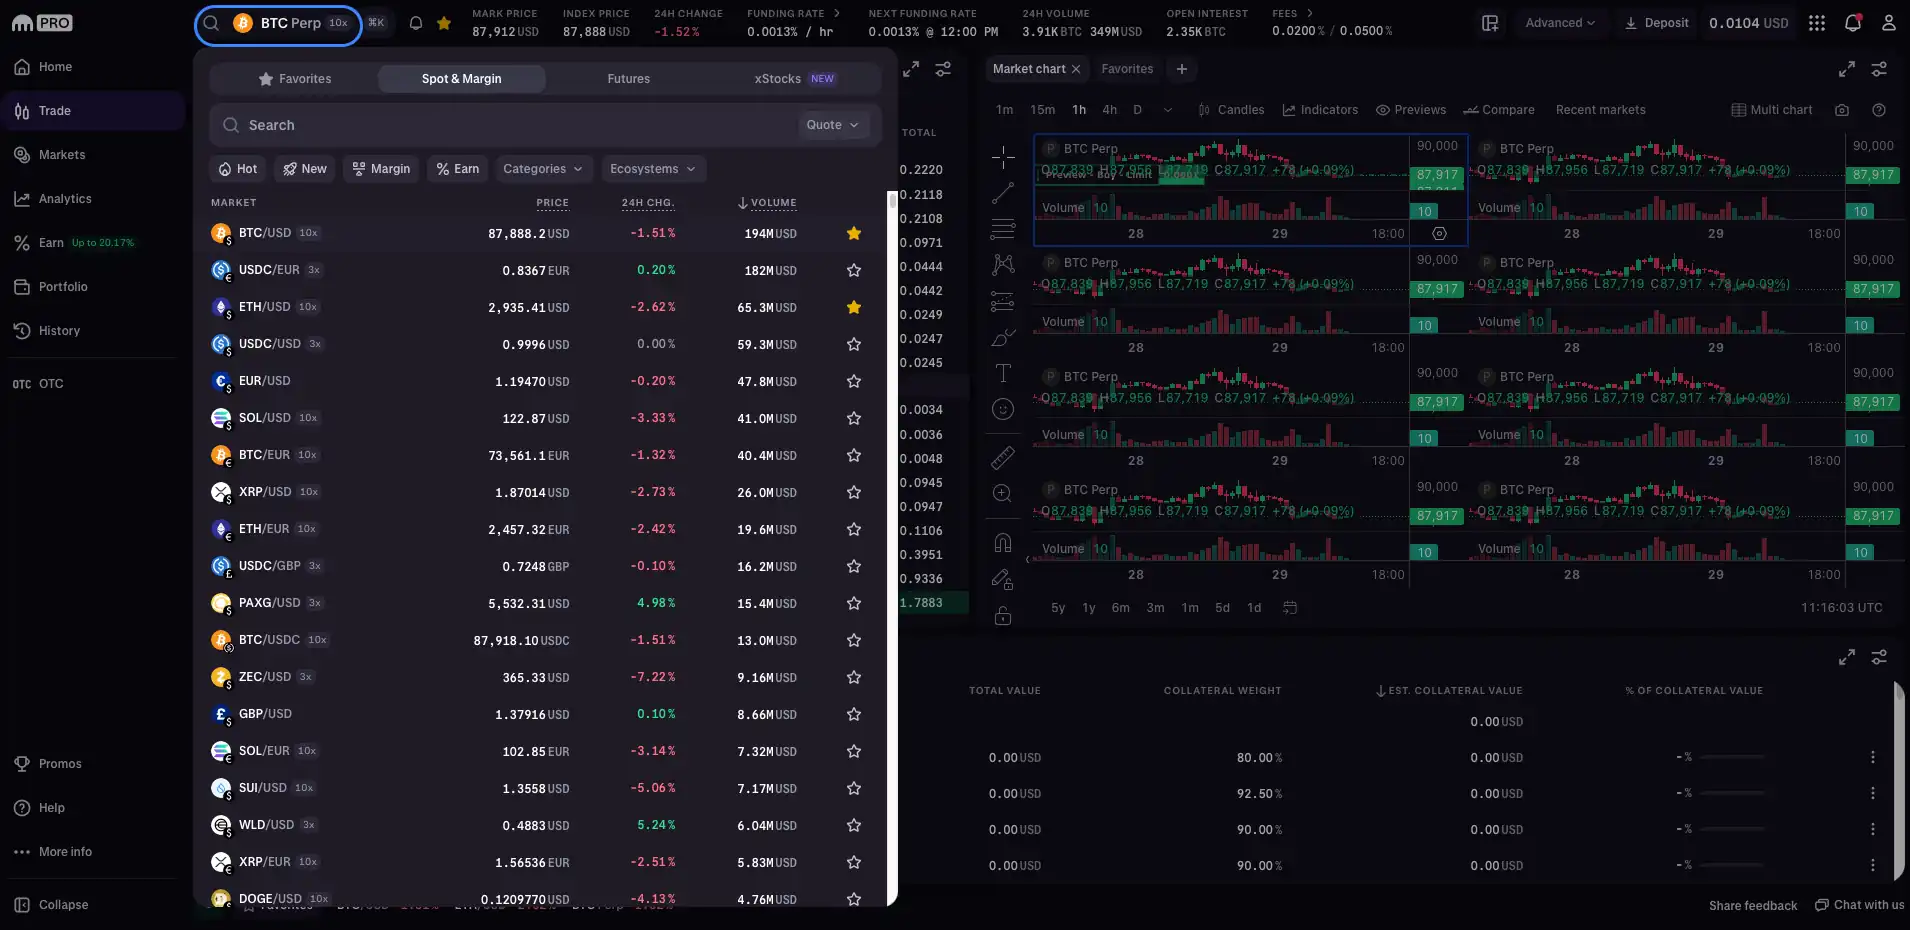This screenshot has width=1910, height=930.
Task: Open the Indicators panel
Action: pyautogui.click(x=1320, y=110)
